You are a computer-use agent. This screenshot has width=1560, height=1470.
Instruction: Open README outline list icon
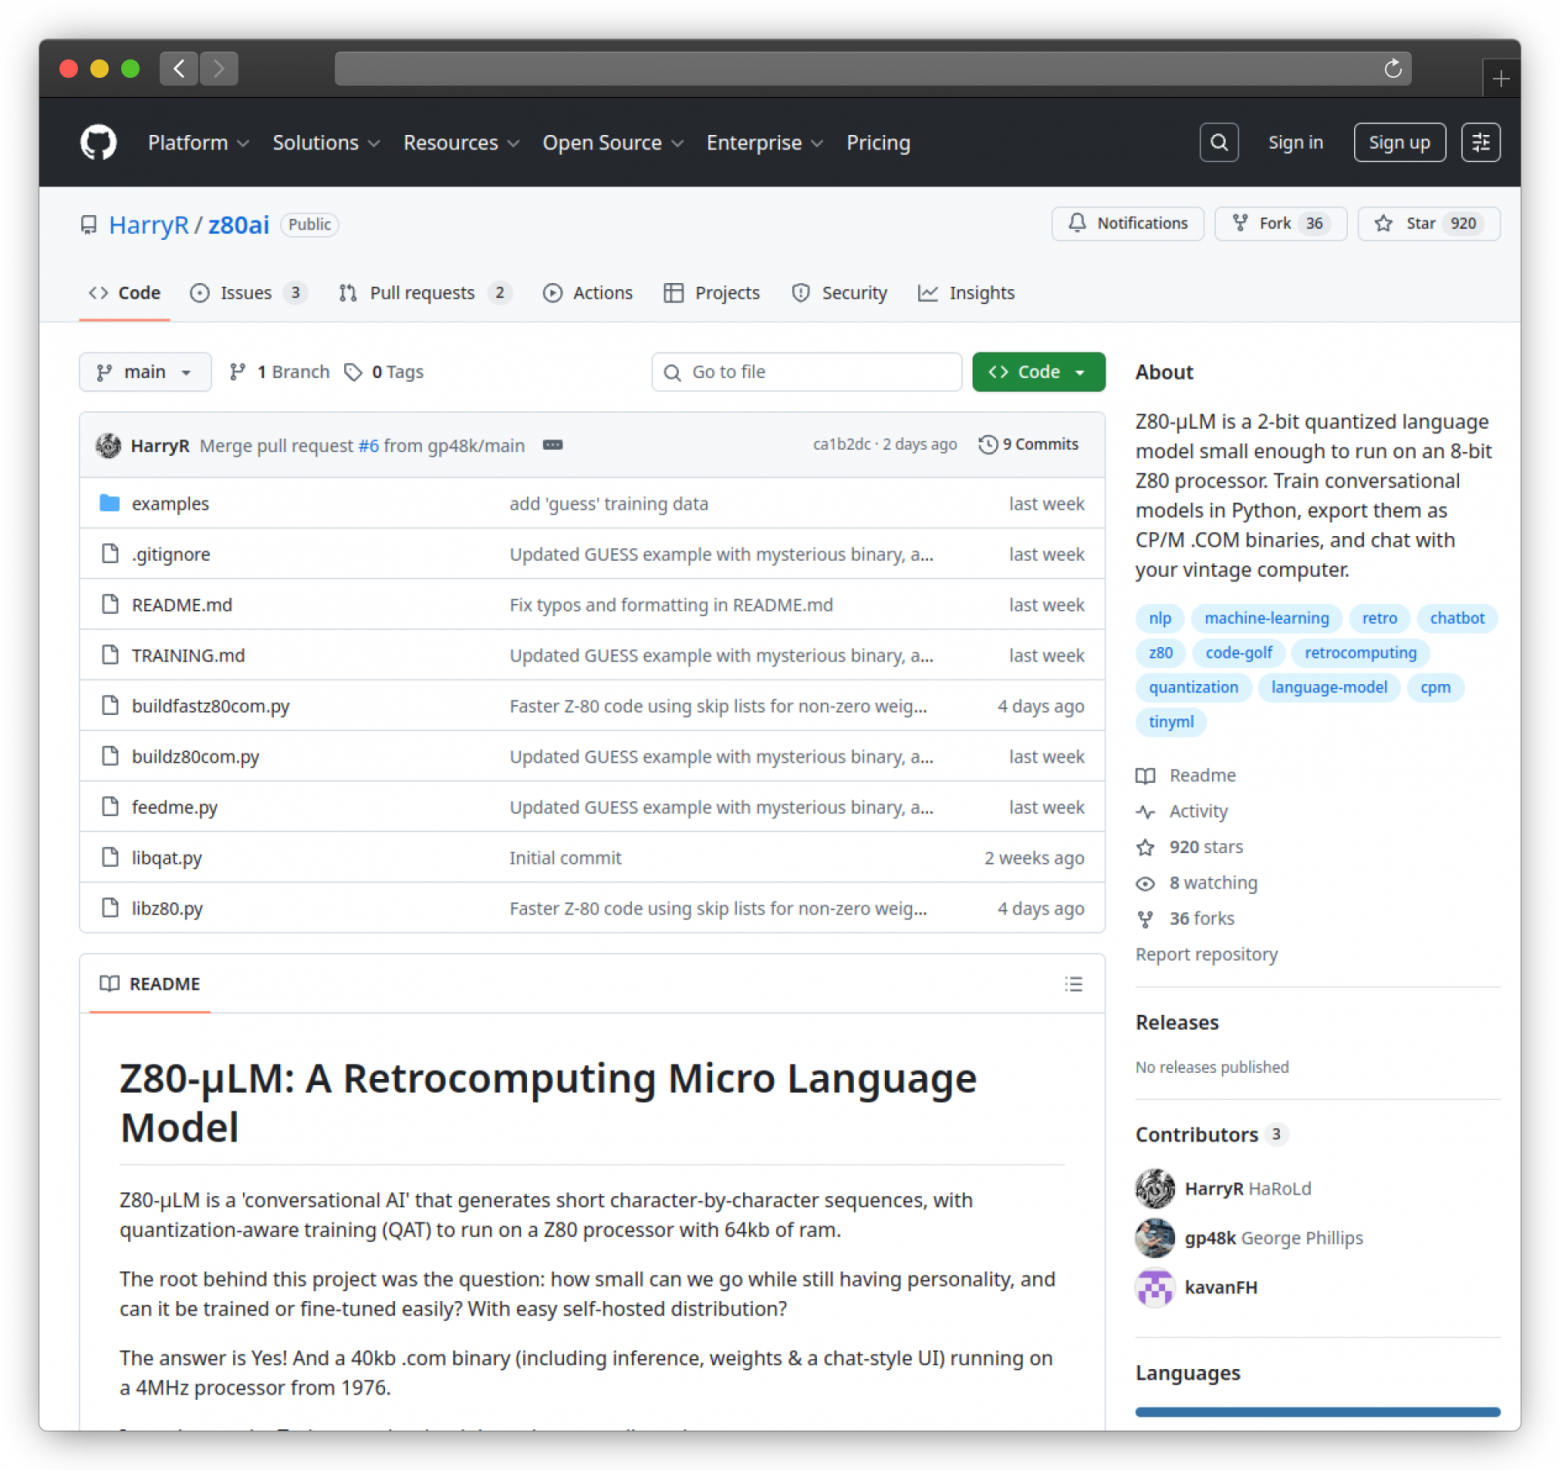pos(1073,984)
